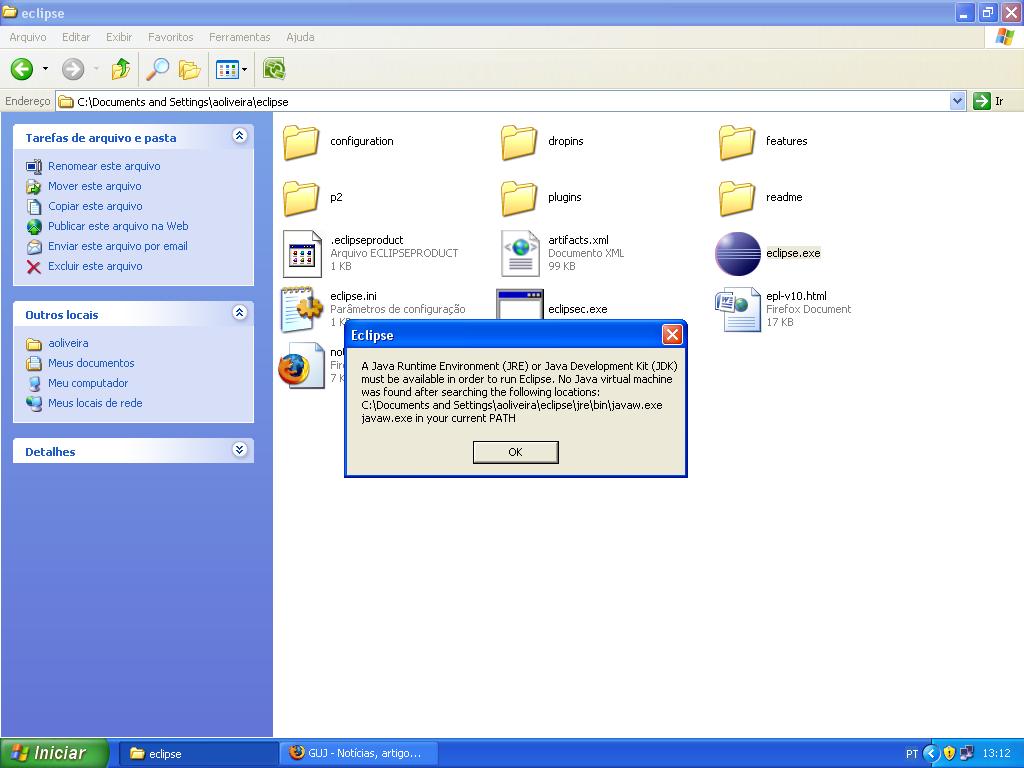This screenshot has width=1024, height=768.
Task: Select the .eclipseproduct file icon
Action: click(302, 254)
